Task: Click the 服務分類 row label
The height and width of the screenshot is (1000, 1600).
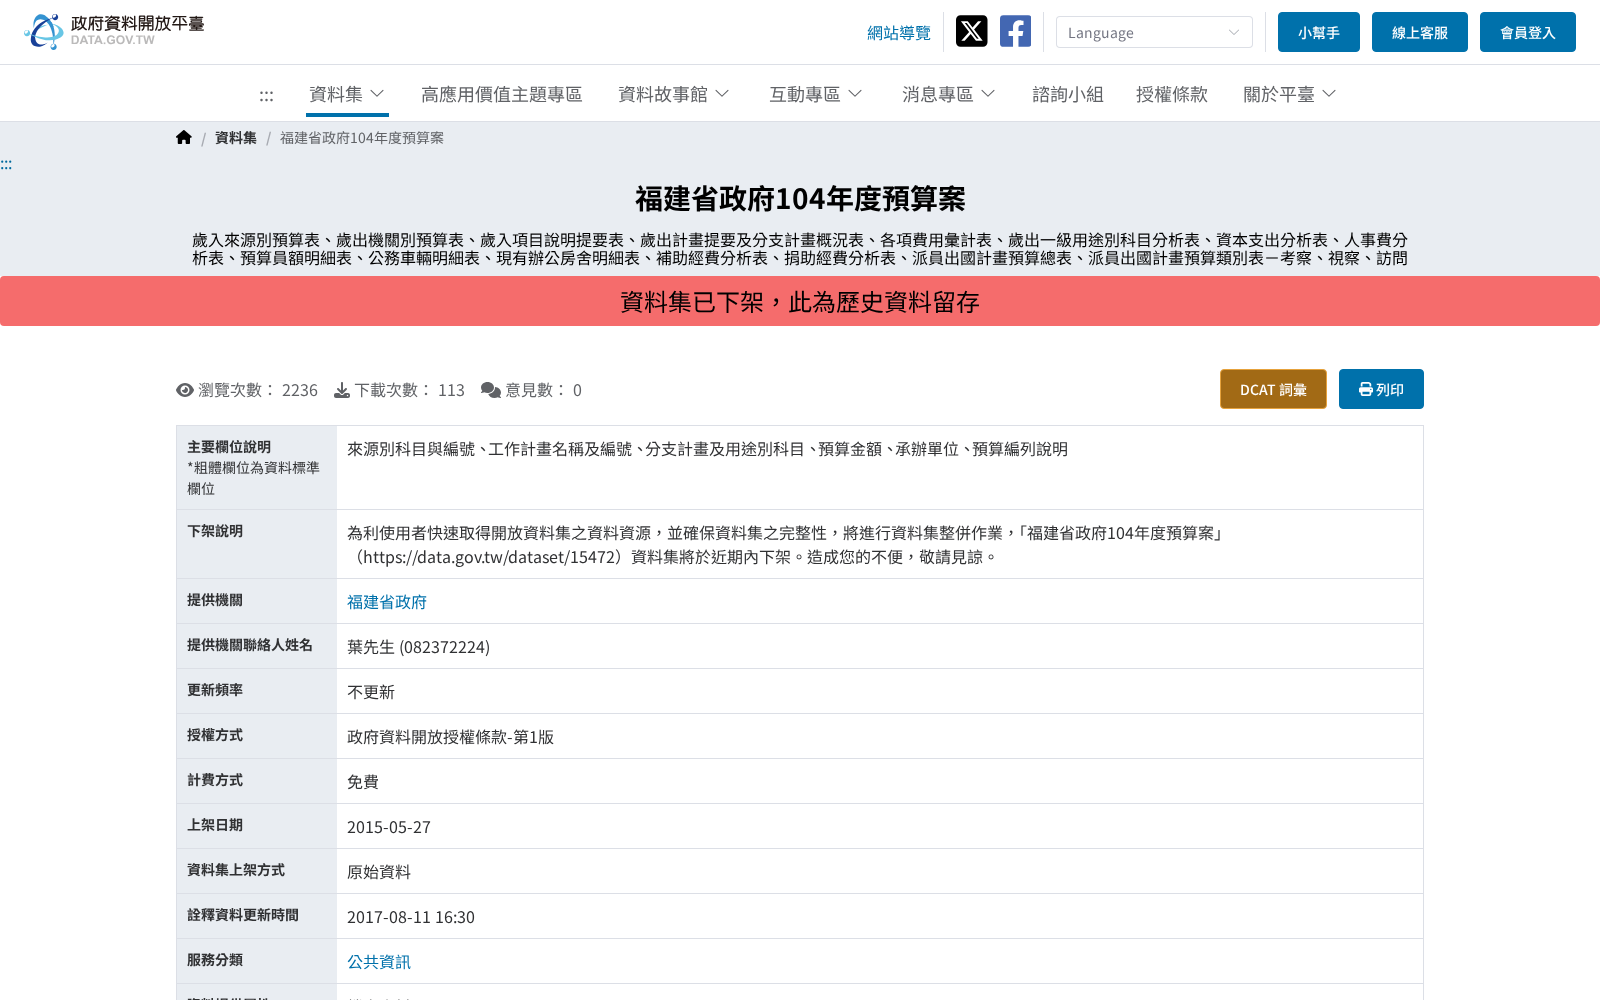Action: [215, 960]
